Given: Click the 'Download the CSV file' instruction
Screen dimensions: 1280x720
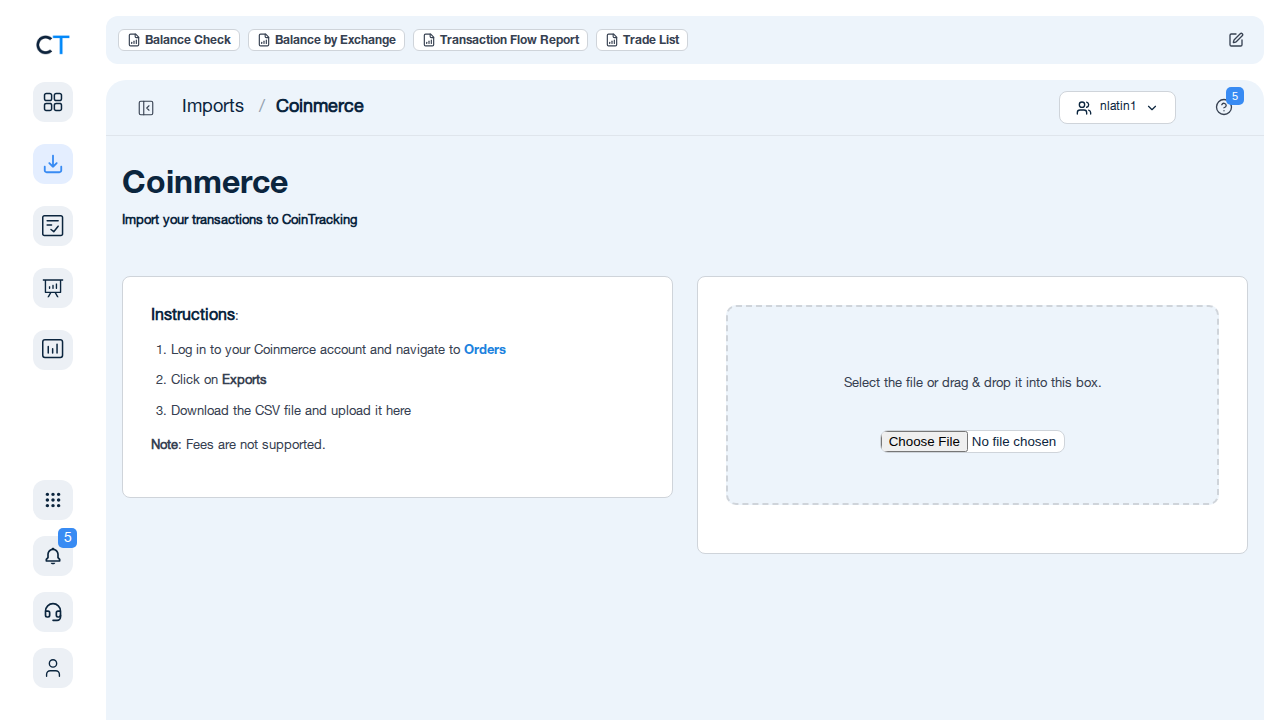Looking at the screenshot, I should (291, 411).
